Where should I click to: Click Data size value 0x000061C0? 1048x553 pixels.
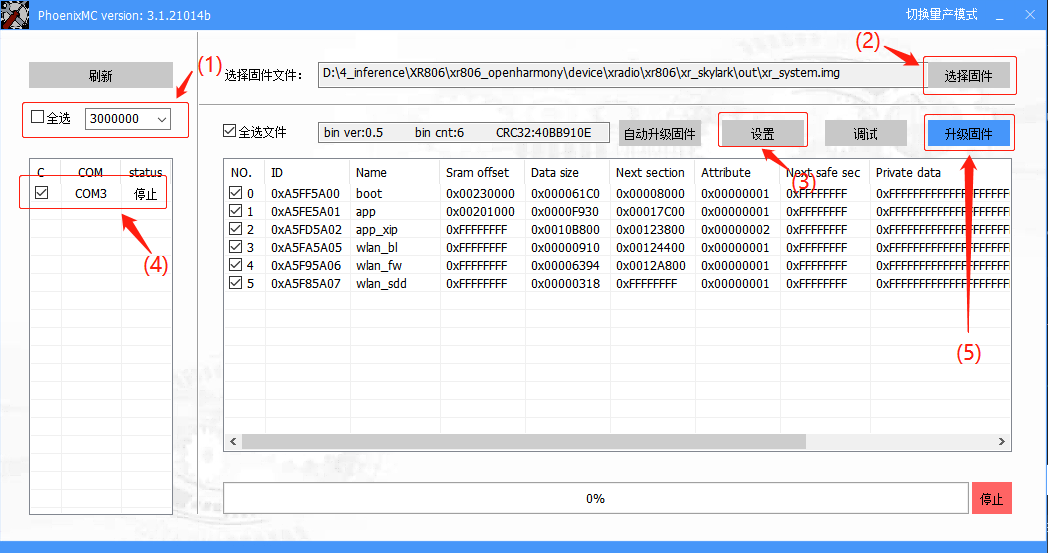[x=565, y=194]
